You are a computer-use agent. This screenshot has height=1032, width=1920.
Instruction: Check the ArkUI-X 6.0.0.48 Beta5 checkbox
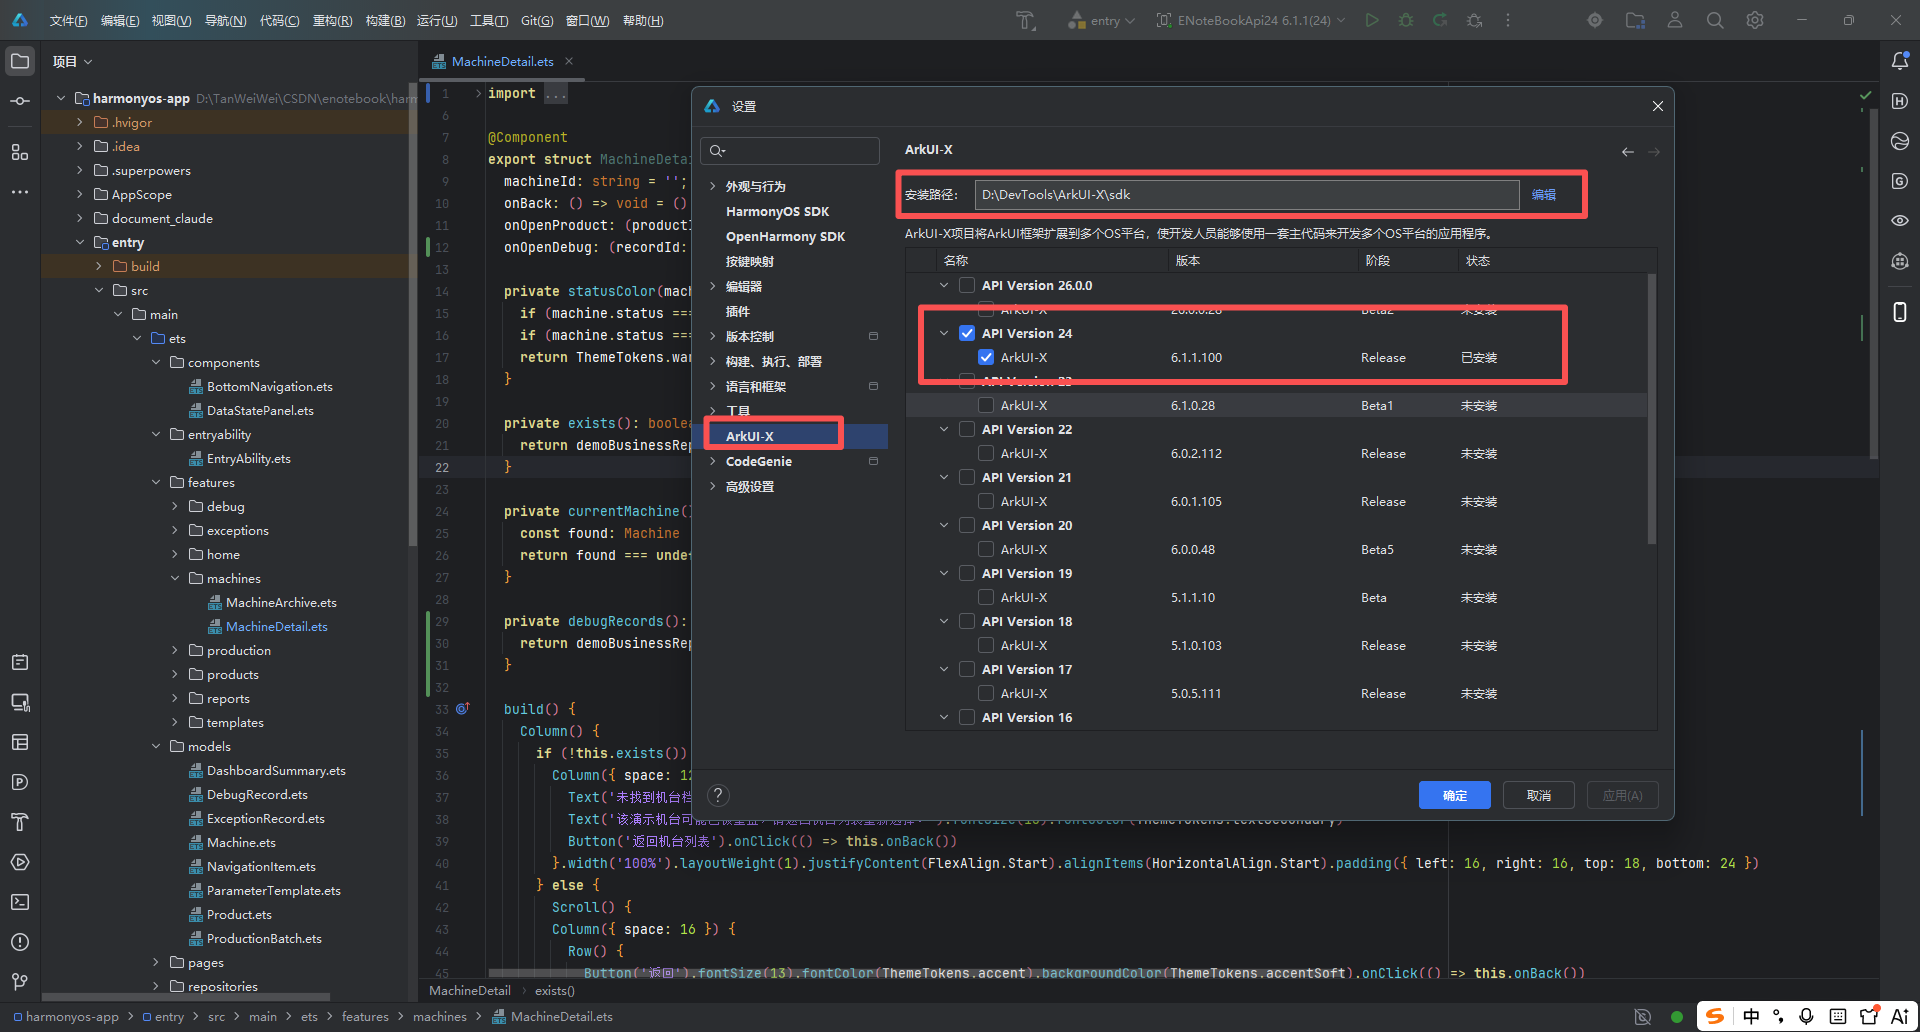pyautogui.click(x=986, y=549)
